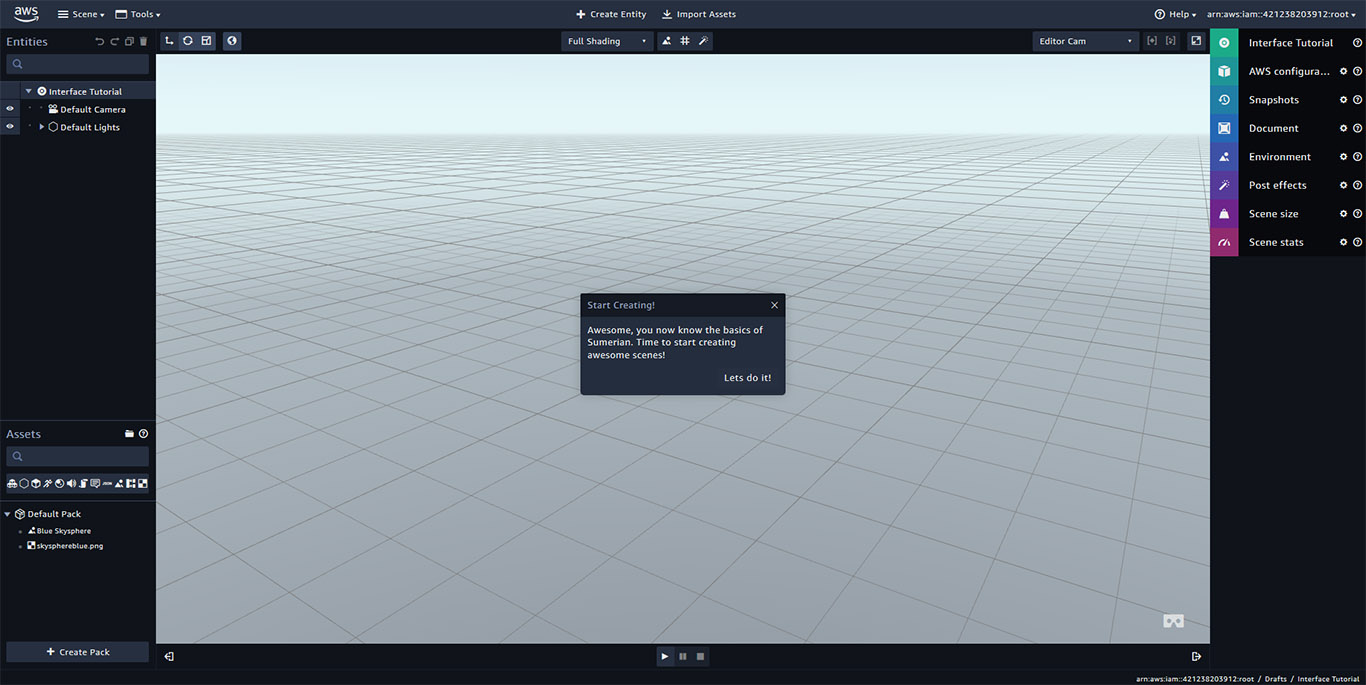
Task: Filter assets by sound speaker icon
Action: (71, 484)
